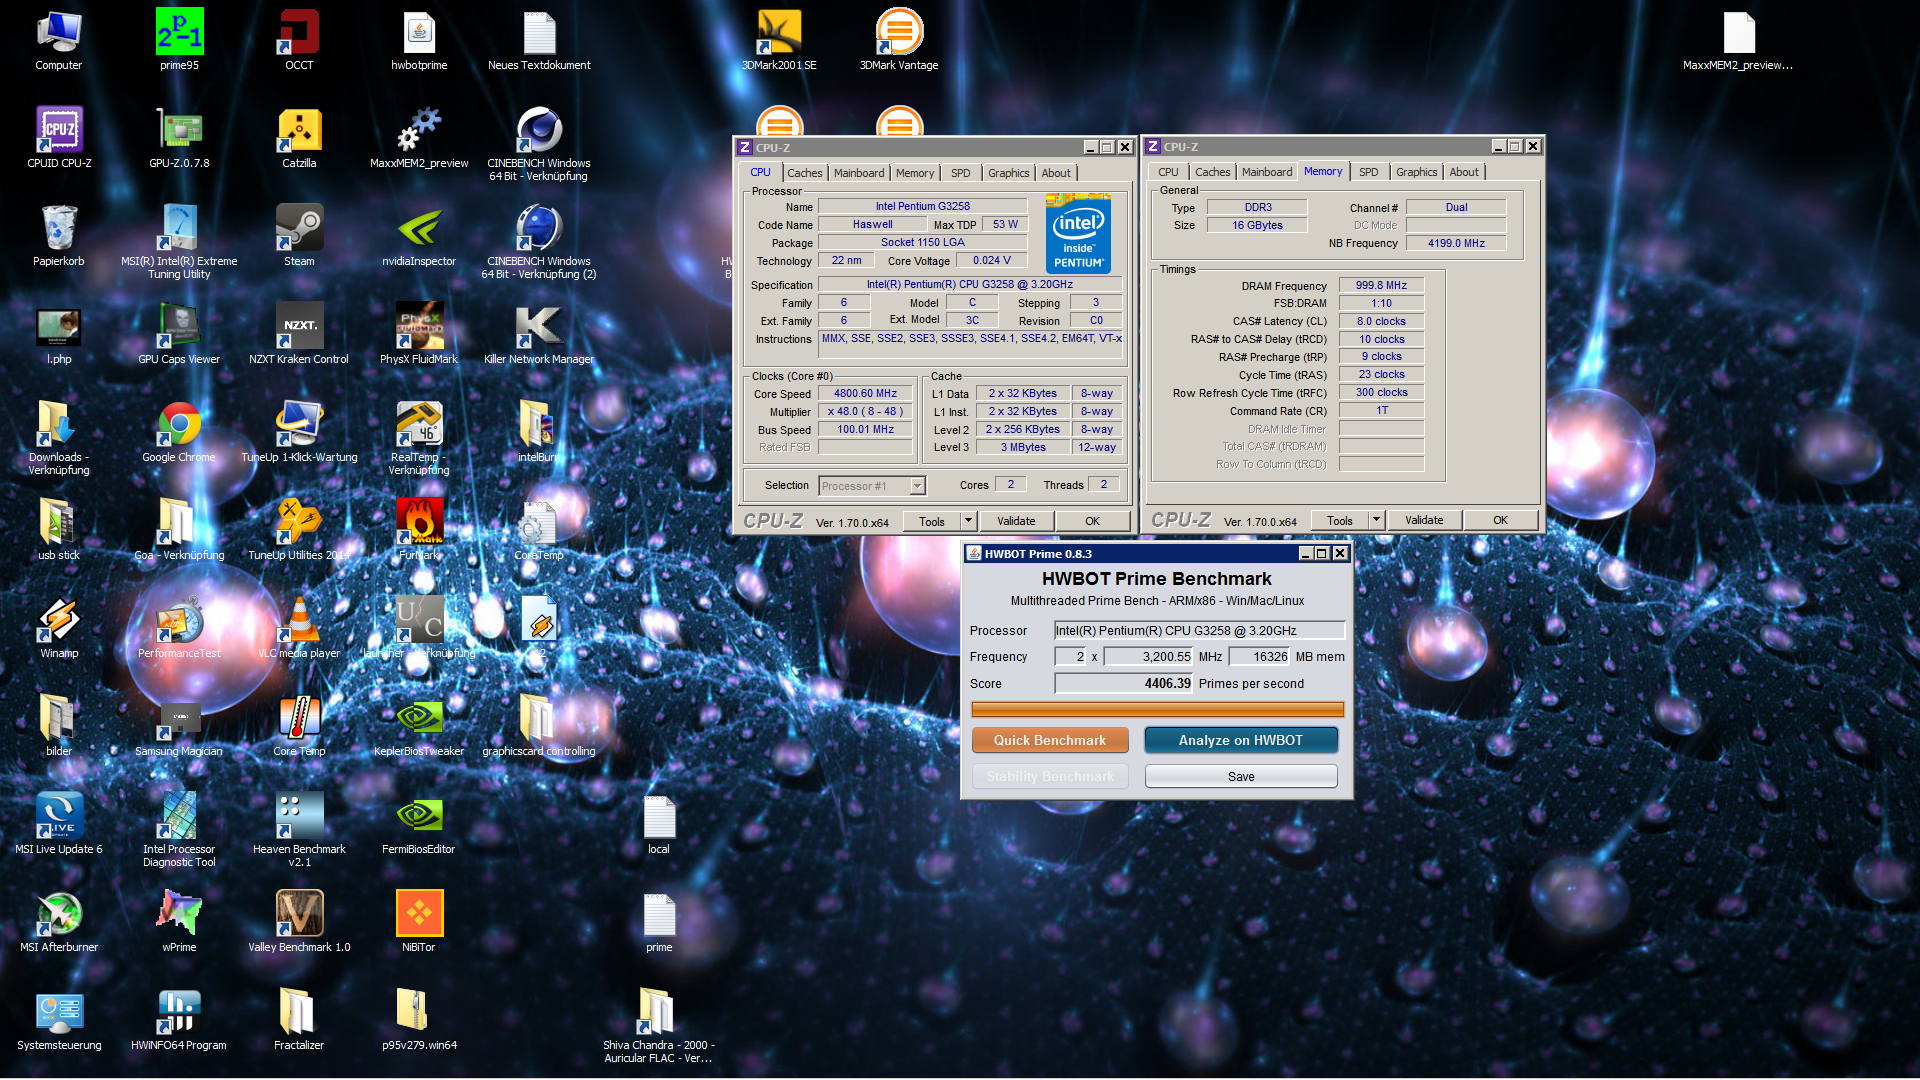Open the Processor #1 selection dropdown
This screenshot has height=1080, width=1920.
(x=872, y=486)
